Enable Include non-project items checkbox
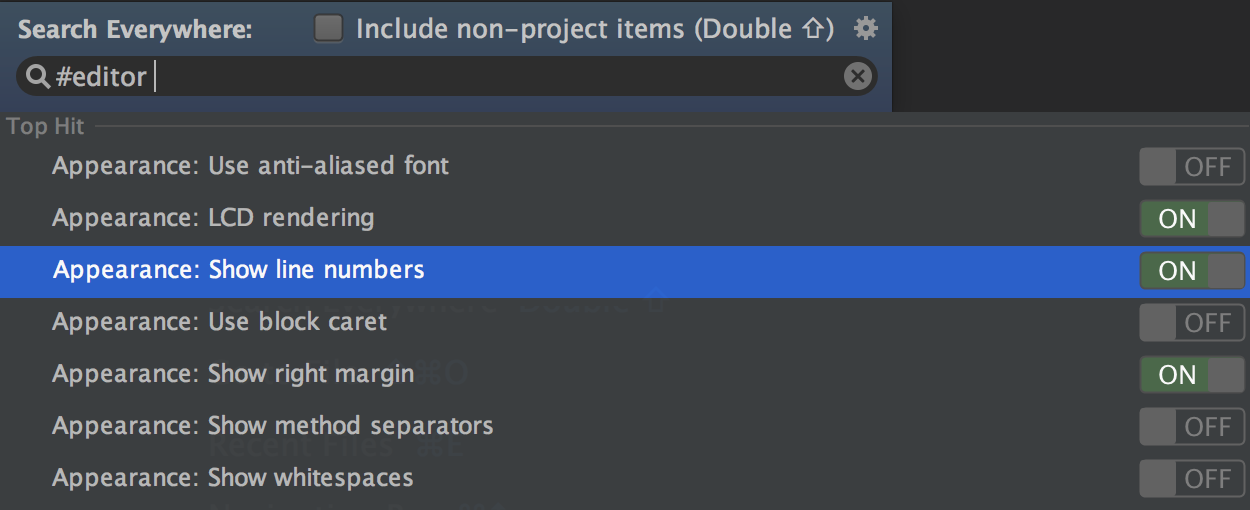The height and width of the screenshot is (510, 1250). coord(328,29)
